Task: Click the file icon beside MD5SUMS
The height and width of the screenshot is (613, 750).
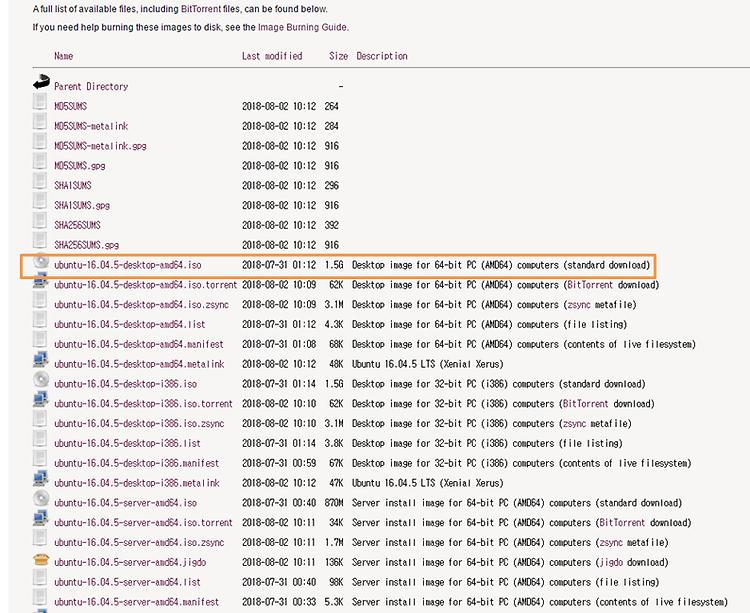Action: (x=40, y=101)
